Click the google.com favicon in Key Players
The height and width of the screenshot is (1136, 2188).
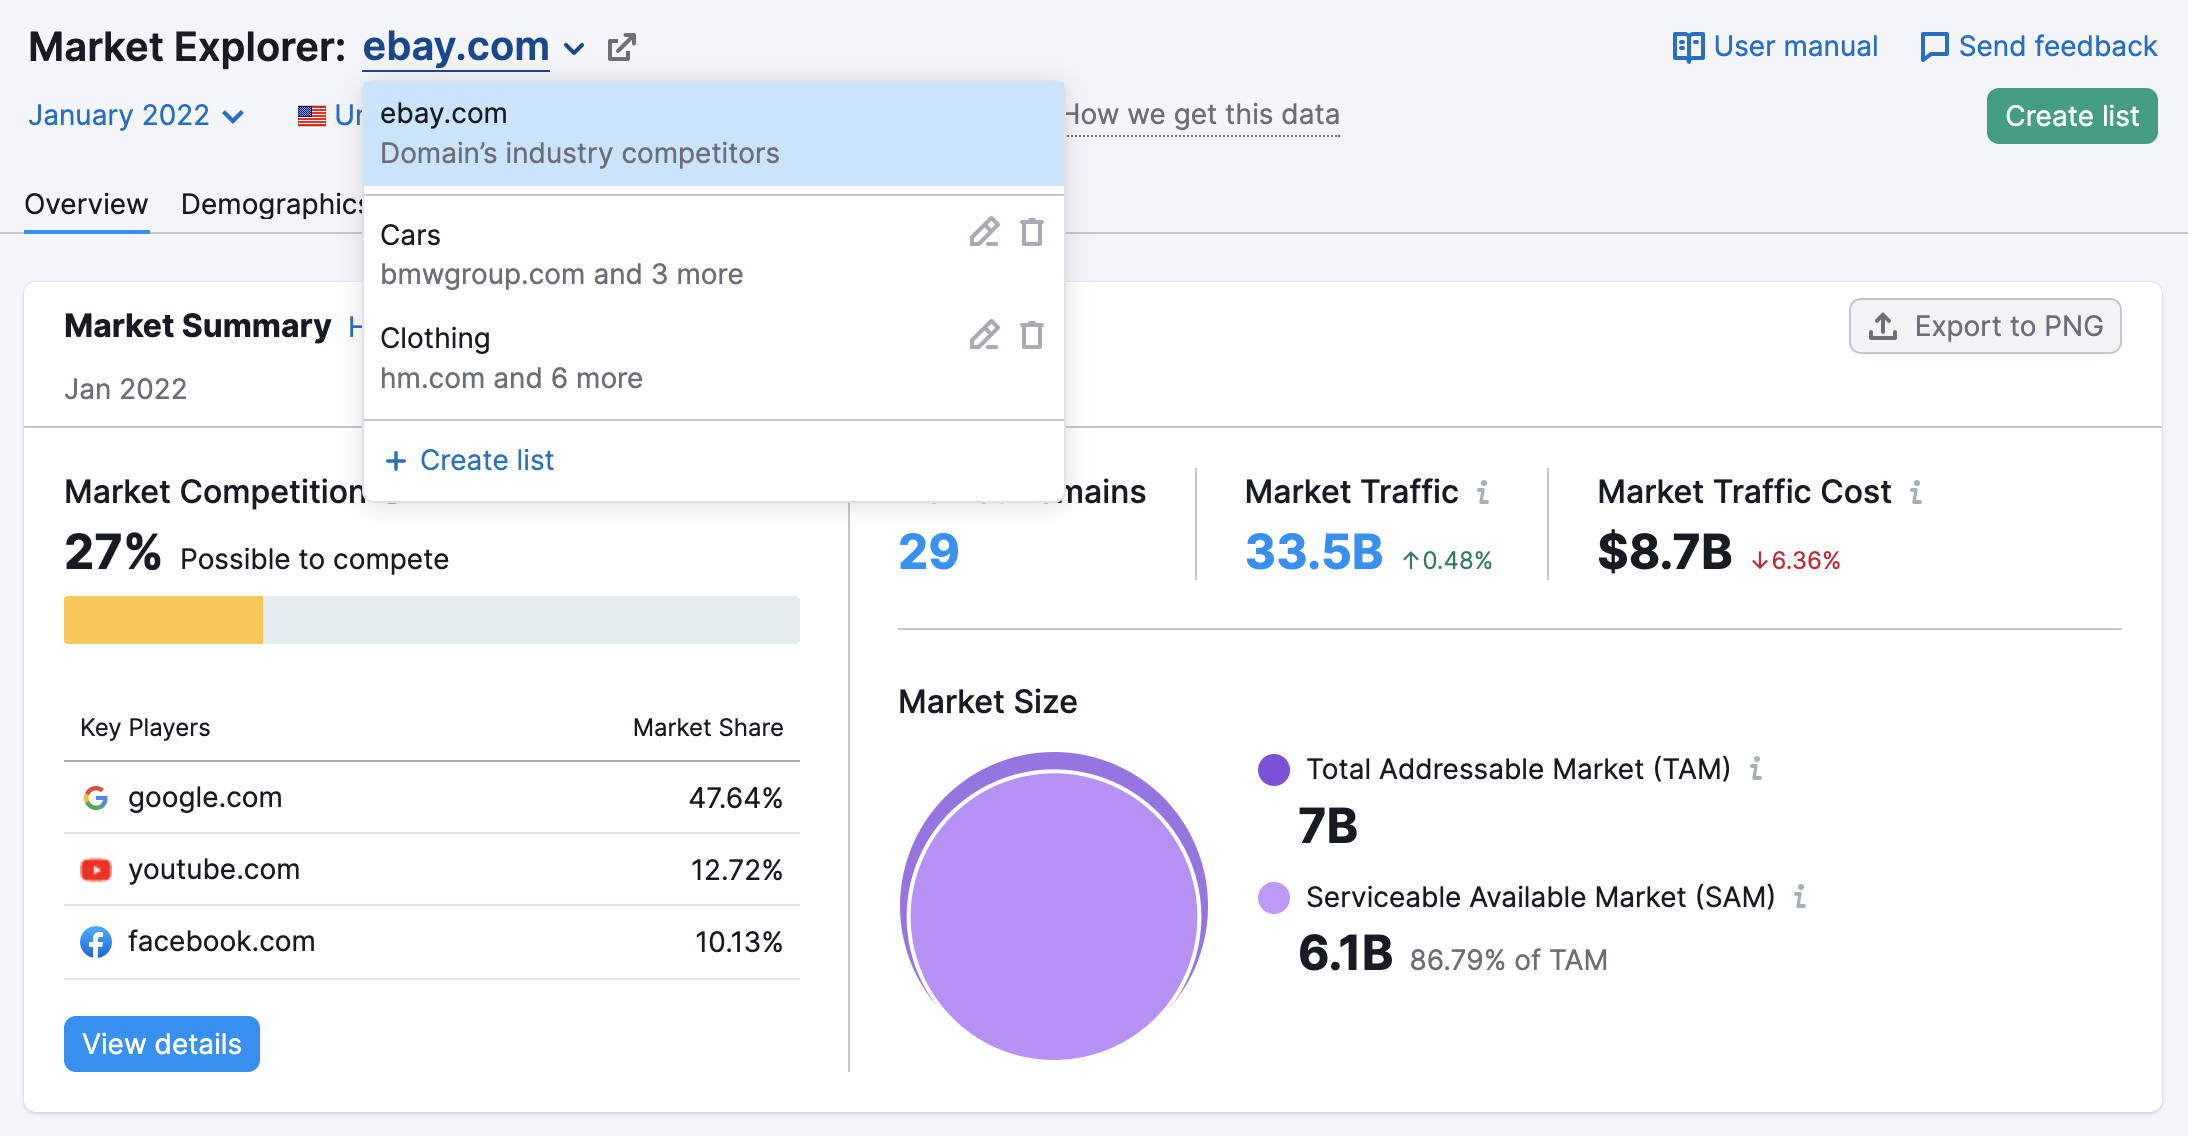96,798
